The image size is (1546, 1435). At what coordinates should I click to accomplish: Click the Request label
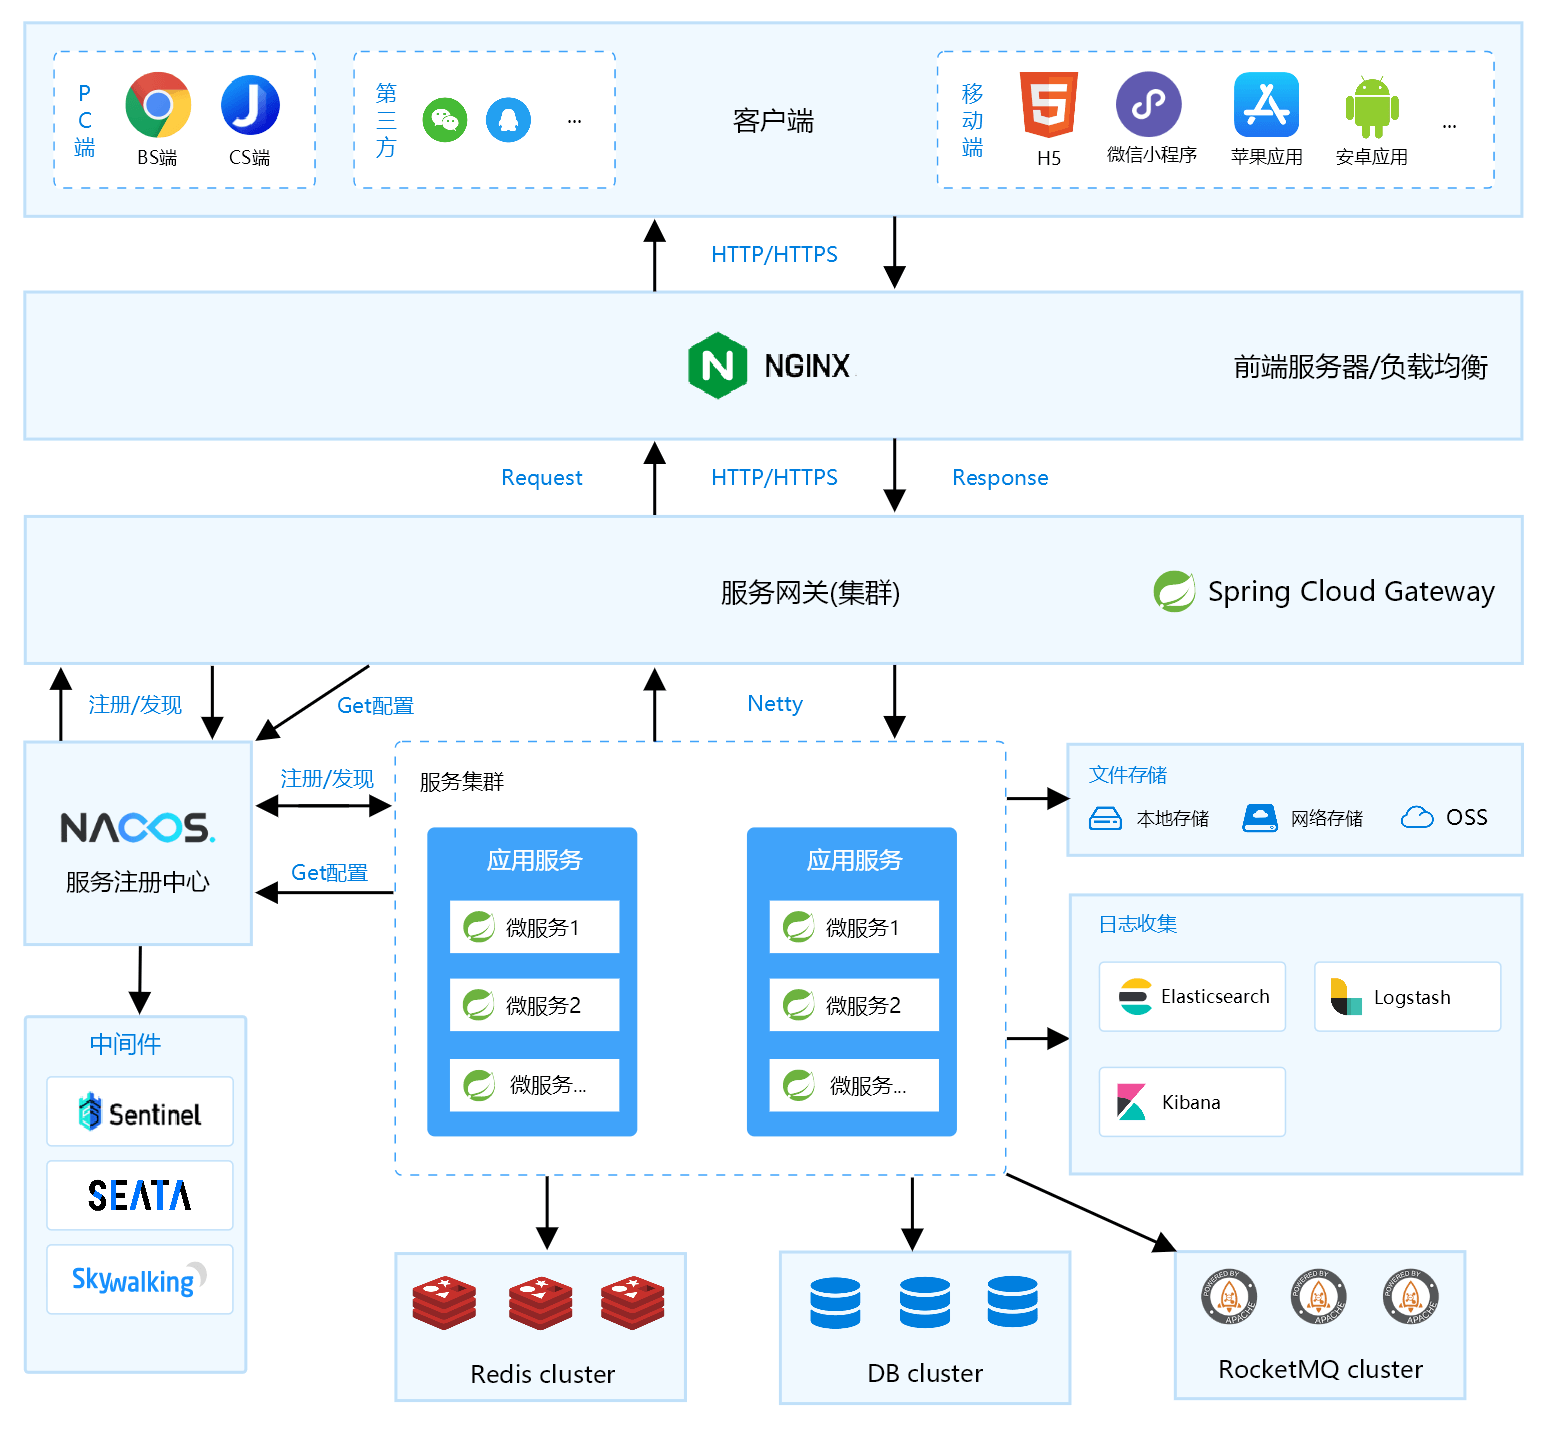(541, 478)
